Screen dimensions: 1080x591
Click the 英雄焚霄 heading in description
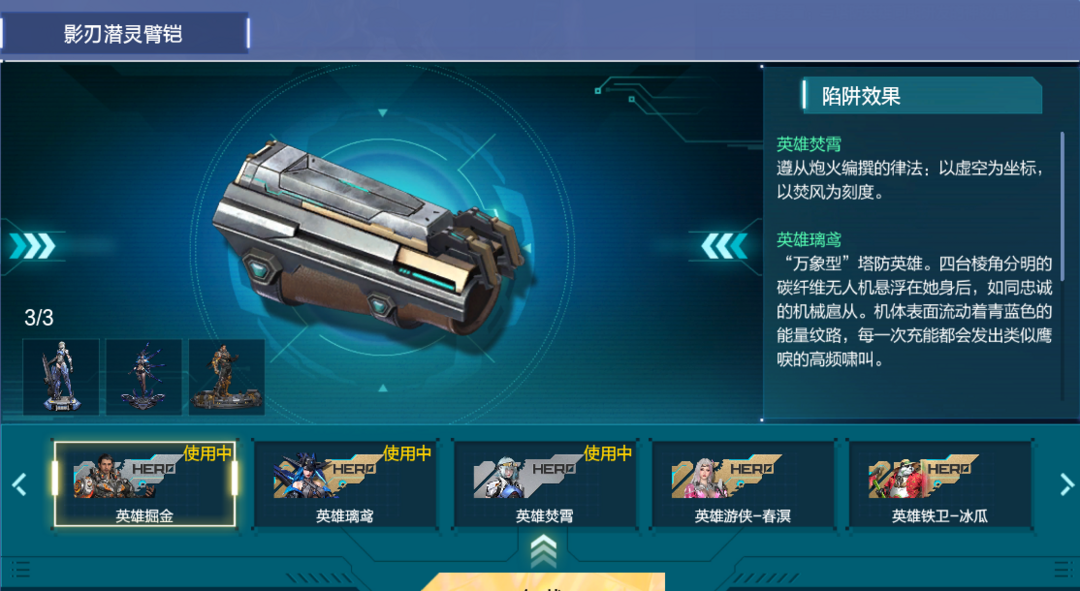click(x=809, y=145)
